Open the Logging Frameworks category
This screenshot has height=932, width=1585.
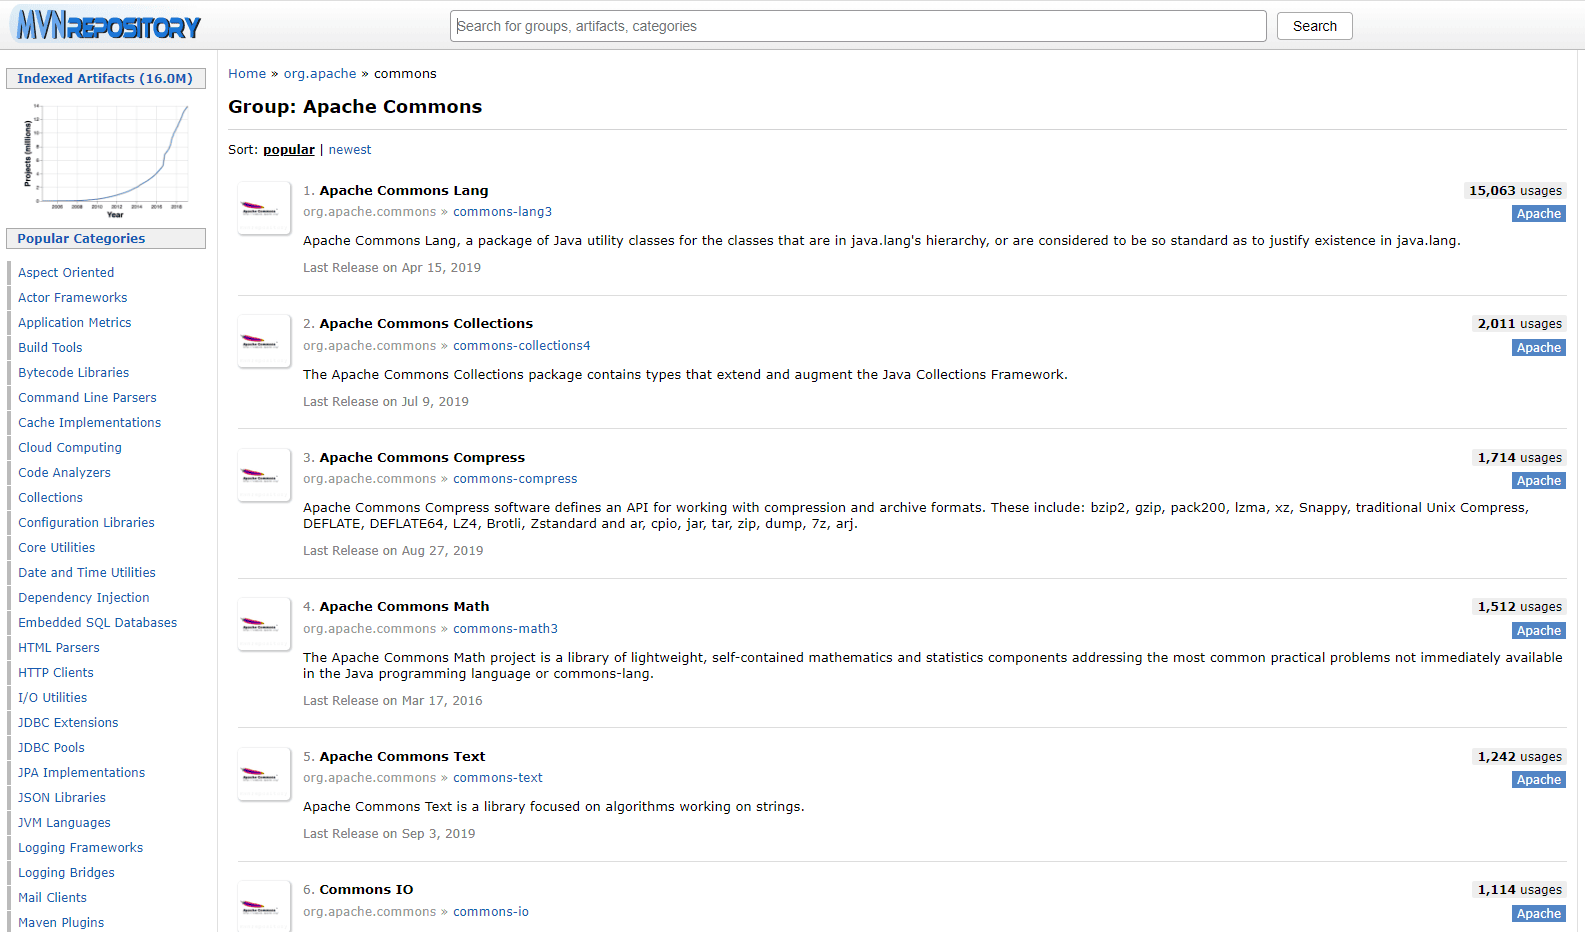(x=80, y=848)
